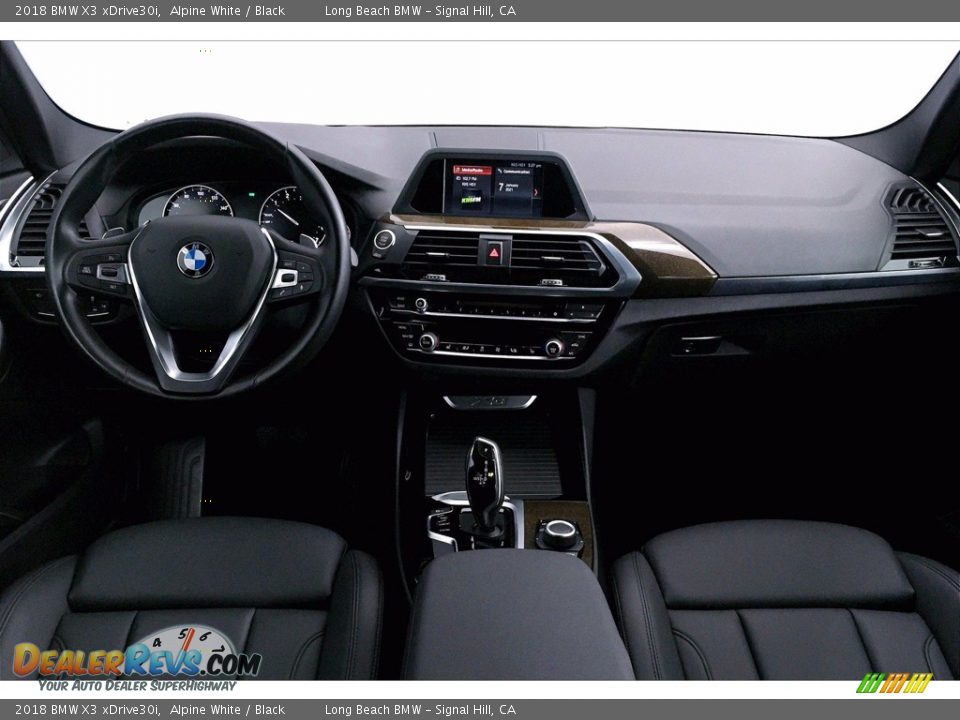This screenshot has width=960, height=720.
Task: Click the red hazard warning triangle button
Action: pyautogui.click(x=494, y=252)
